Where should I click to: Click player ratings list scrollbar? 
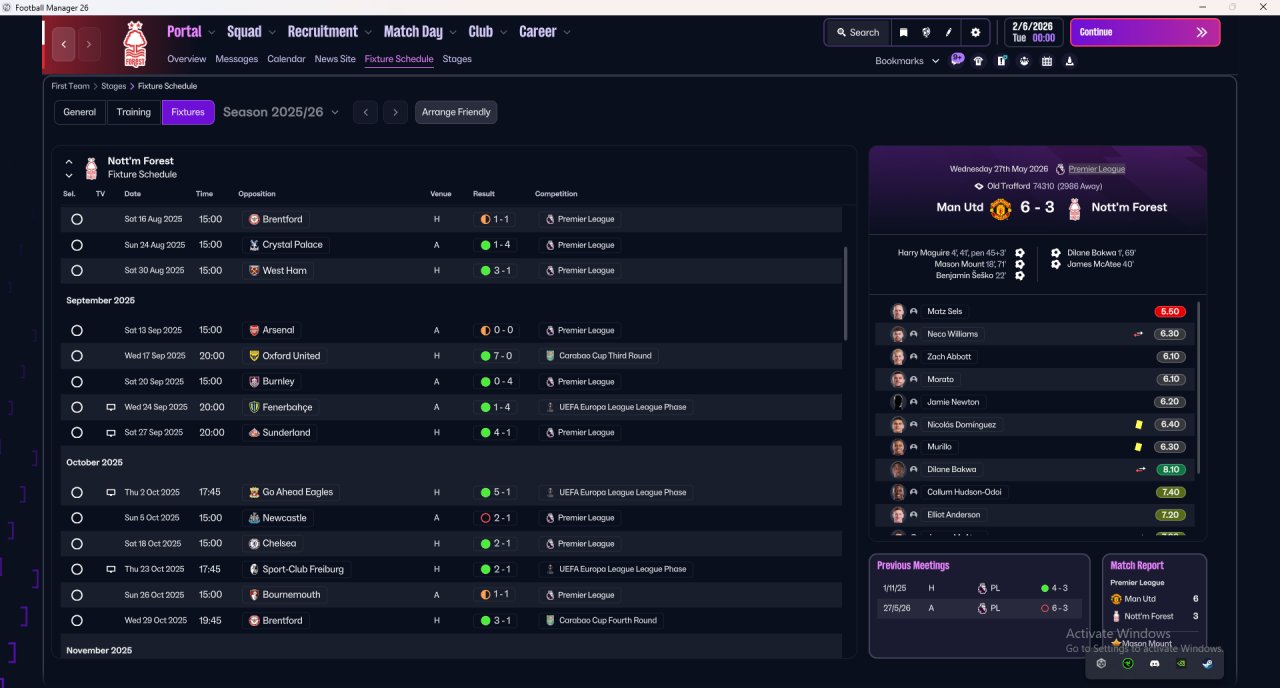point(1199,387)
